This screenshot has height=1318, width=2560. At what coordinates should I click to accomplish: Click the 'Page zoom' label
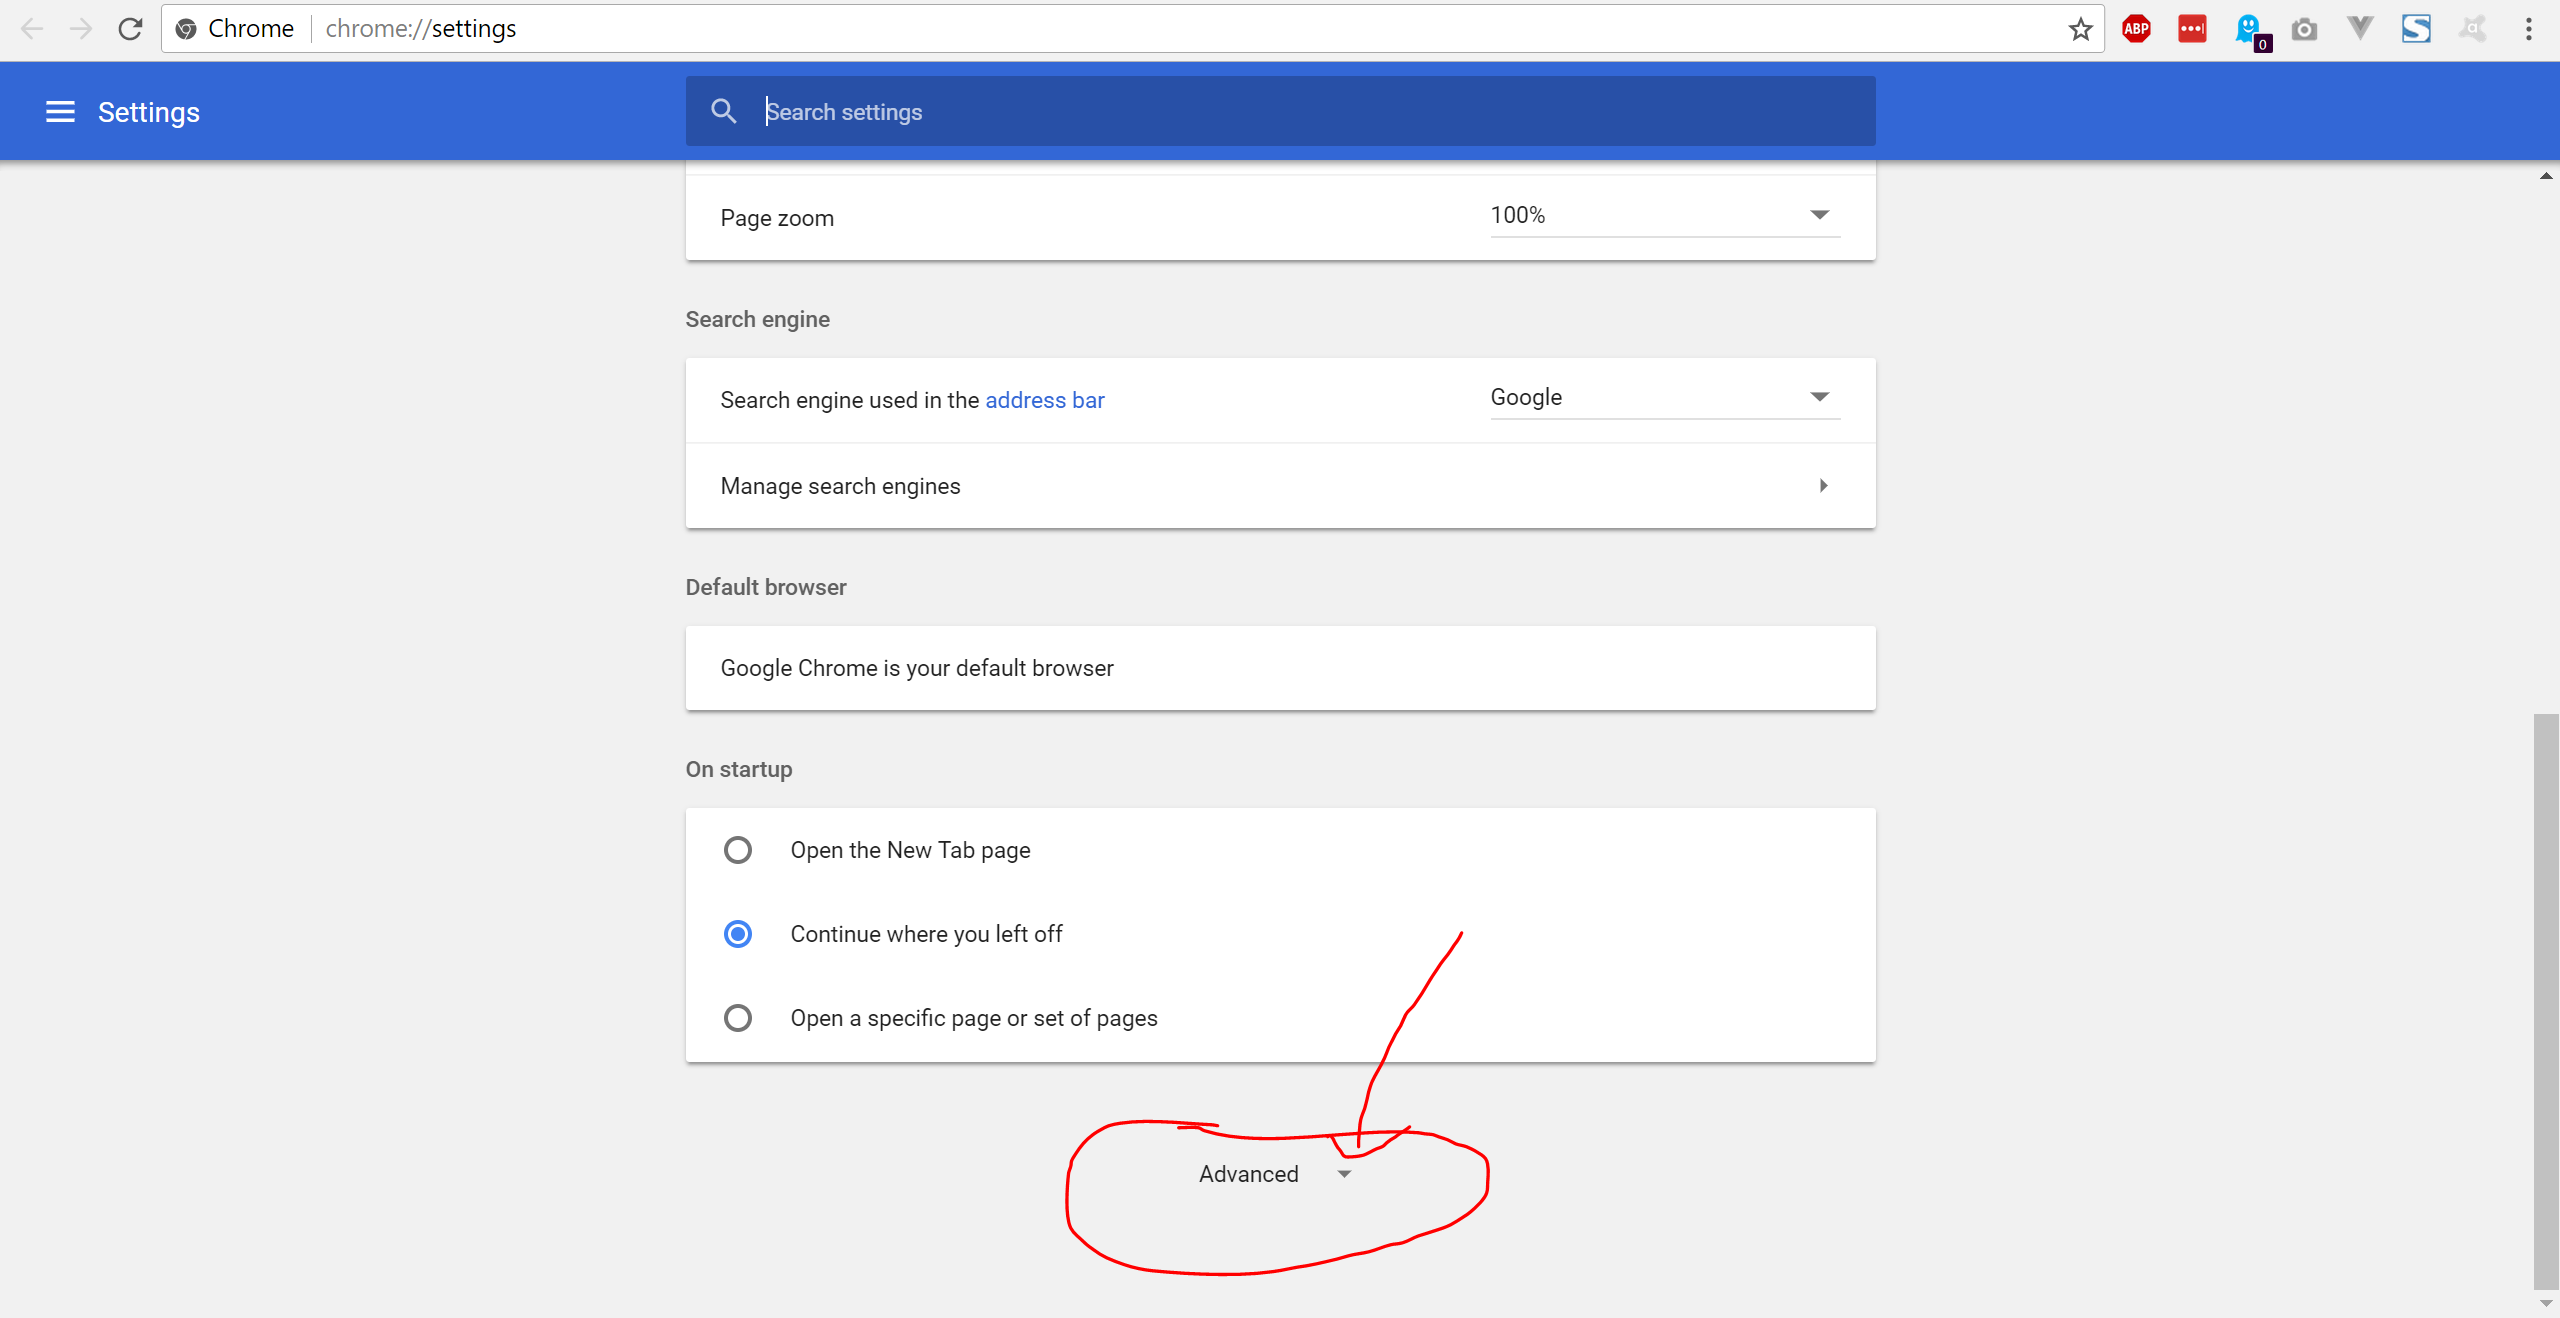(777, 218)
